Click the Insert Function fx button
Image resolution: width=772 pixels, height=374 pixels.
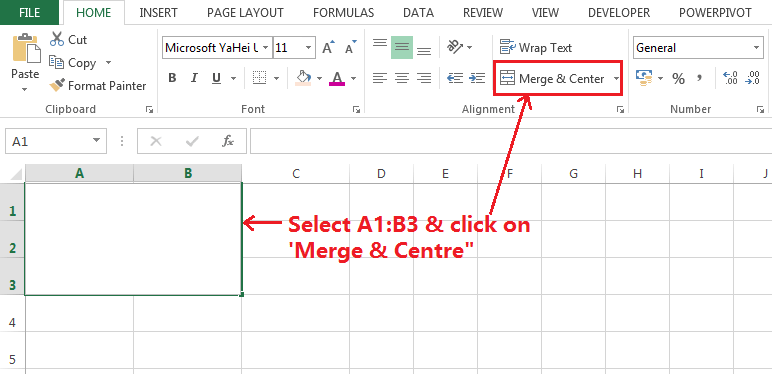pyautogui.click(x=228, y=142)
